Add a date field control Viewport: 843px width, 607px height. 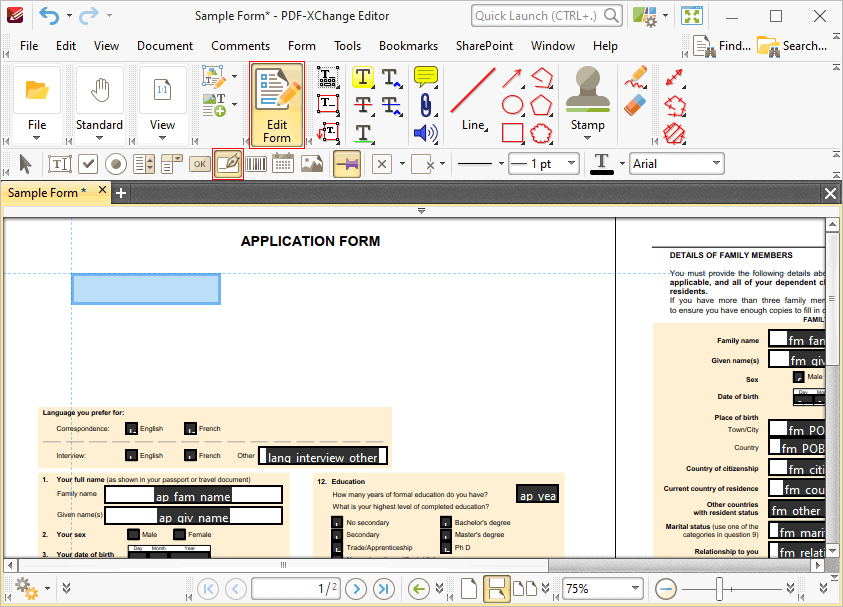click(x=283, y=164)
